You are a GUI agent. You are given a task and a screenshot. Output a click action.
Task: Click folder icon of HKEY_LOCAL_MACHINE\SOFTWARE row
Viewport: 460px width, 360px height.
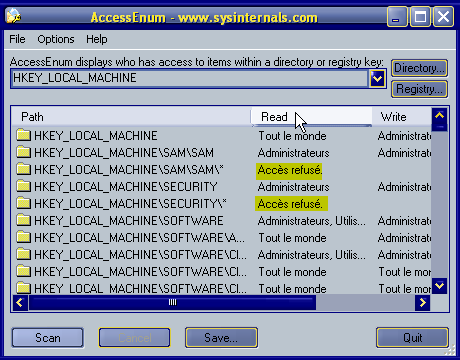23,220
